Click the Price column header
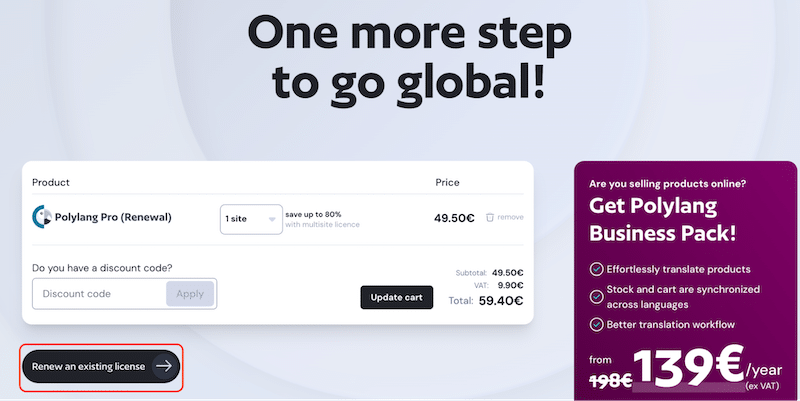 click(447, 182)
